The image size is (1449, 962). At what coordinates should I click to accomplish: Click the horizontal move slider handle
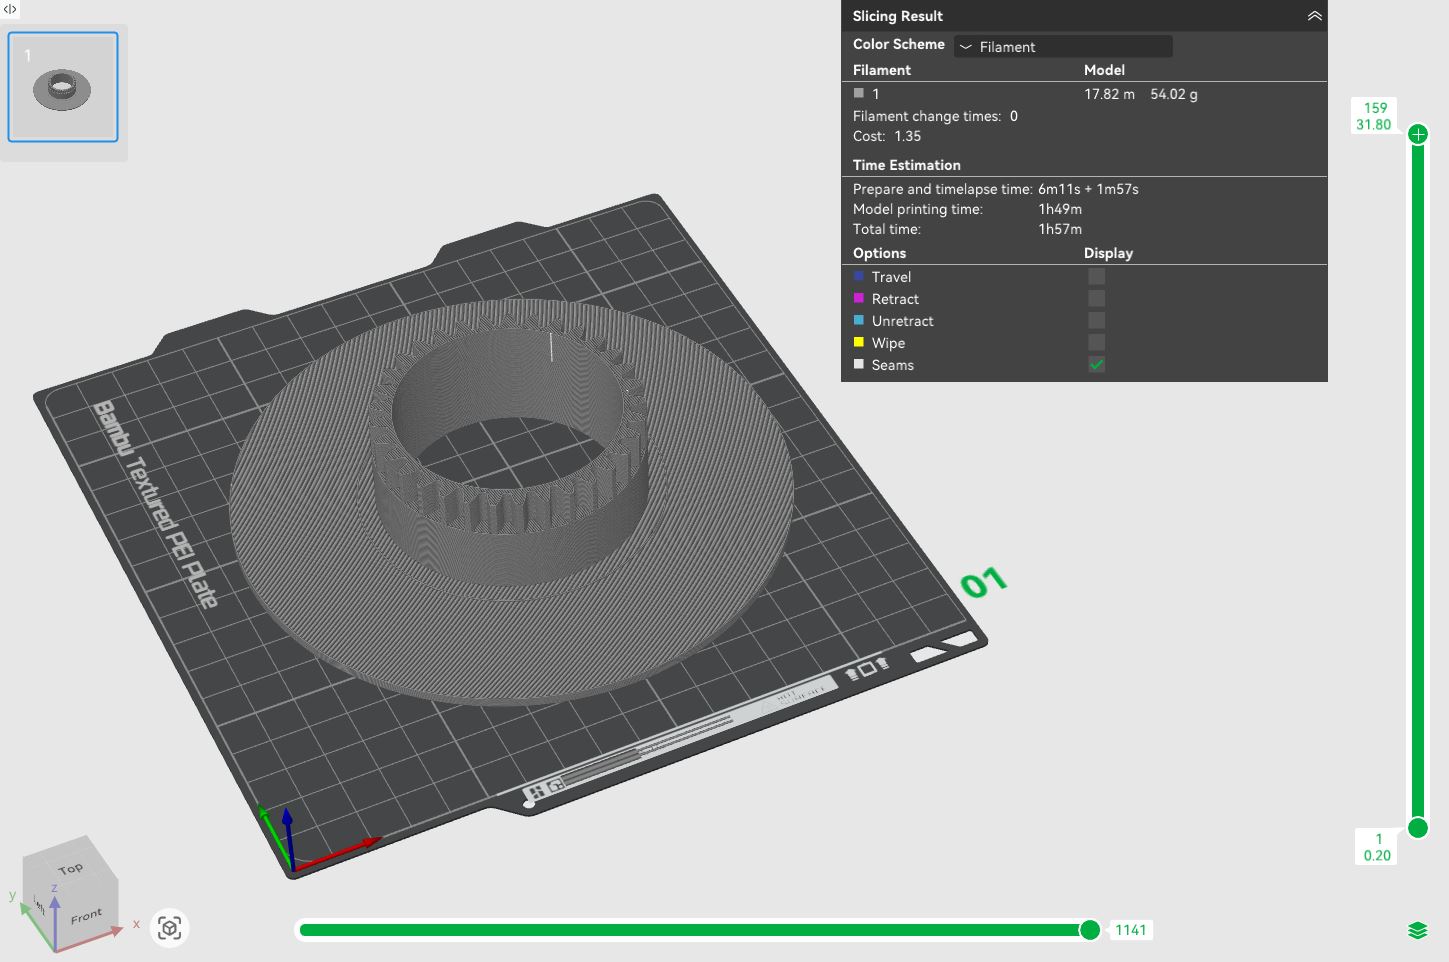pos(1090,930)
